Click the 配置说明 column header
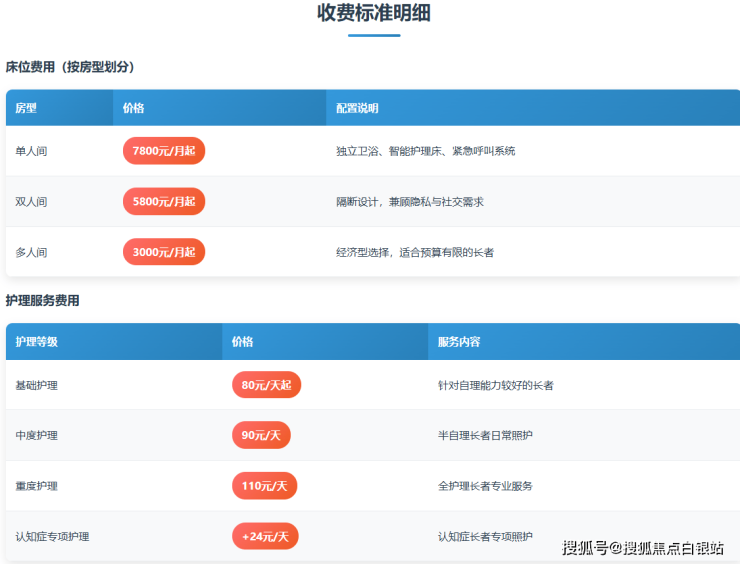740x564 pixels. [357, 108]
